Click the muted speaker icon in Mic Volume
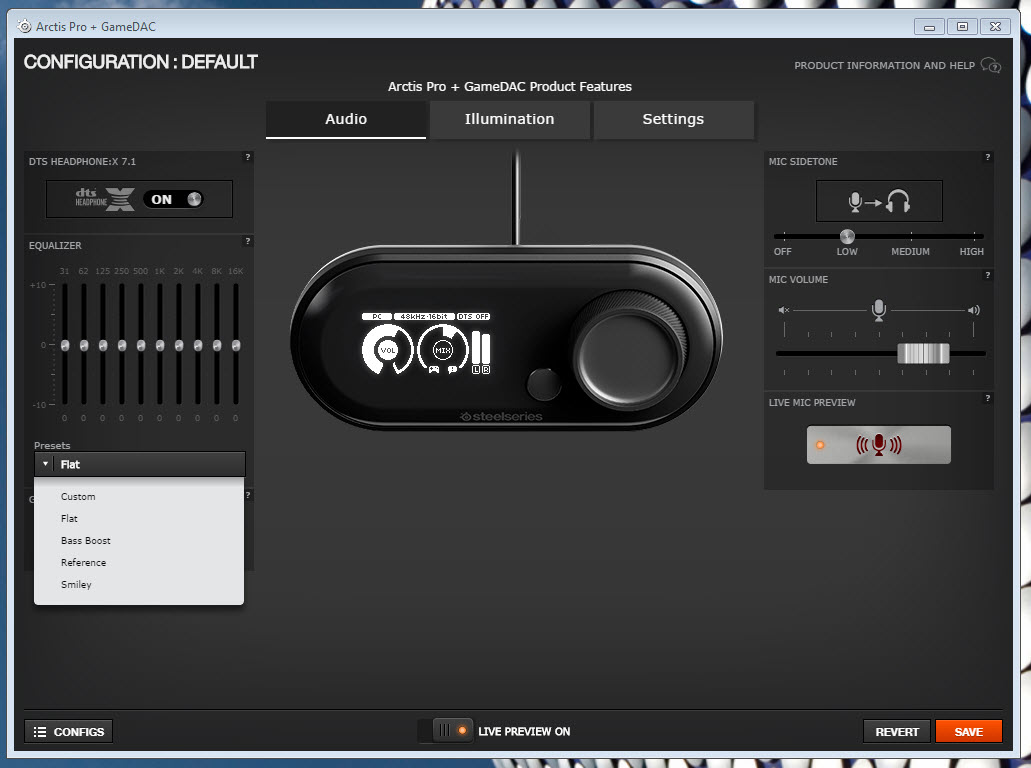 pyautogui.click(x=784, y=310)
